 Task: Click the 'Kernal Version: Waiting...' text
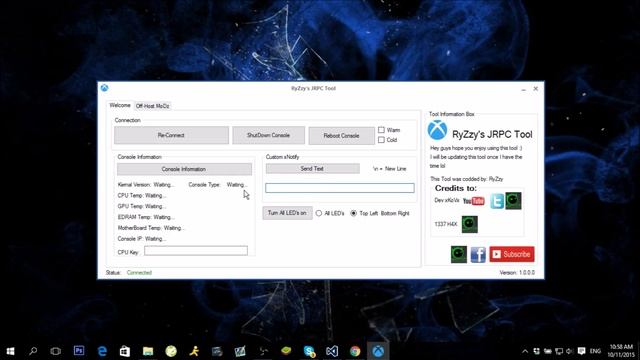pos(146,184)
